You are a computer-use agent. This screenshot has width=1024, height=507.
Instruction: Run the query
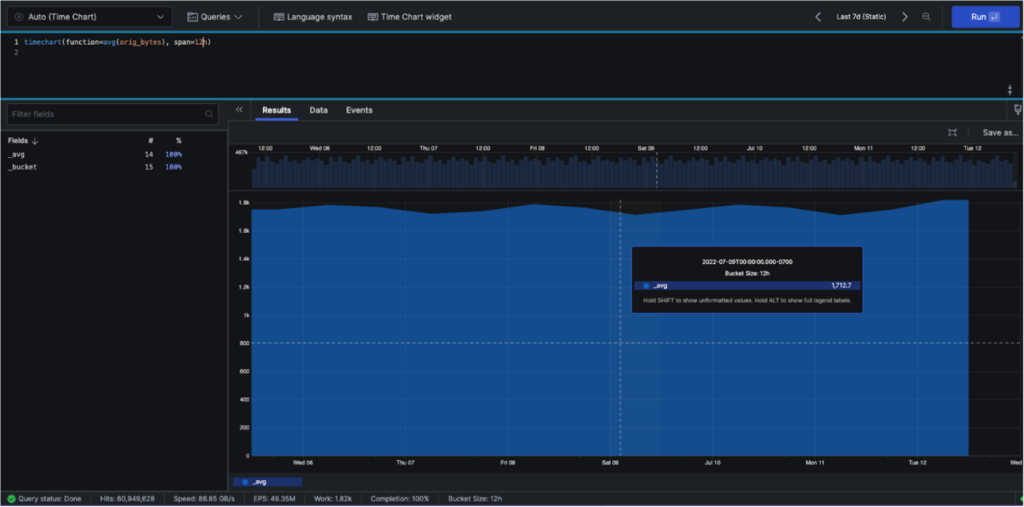(985, 17)
